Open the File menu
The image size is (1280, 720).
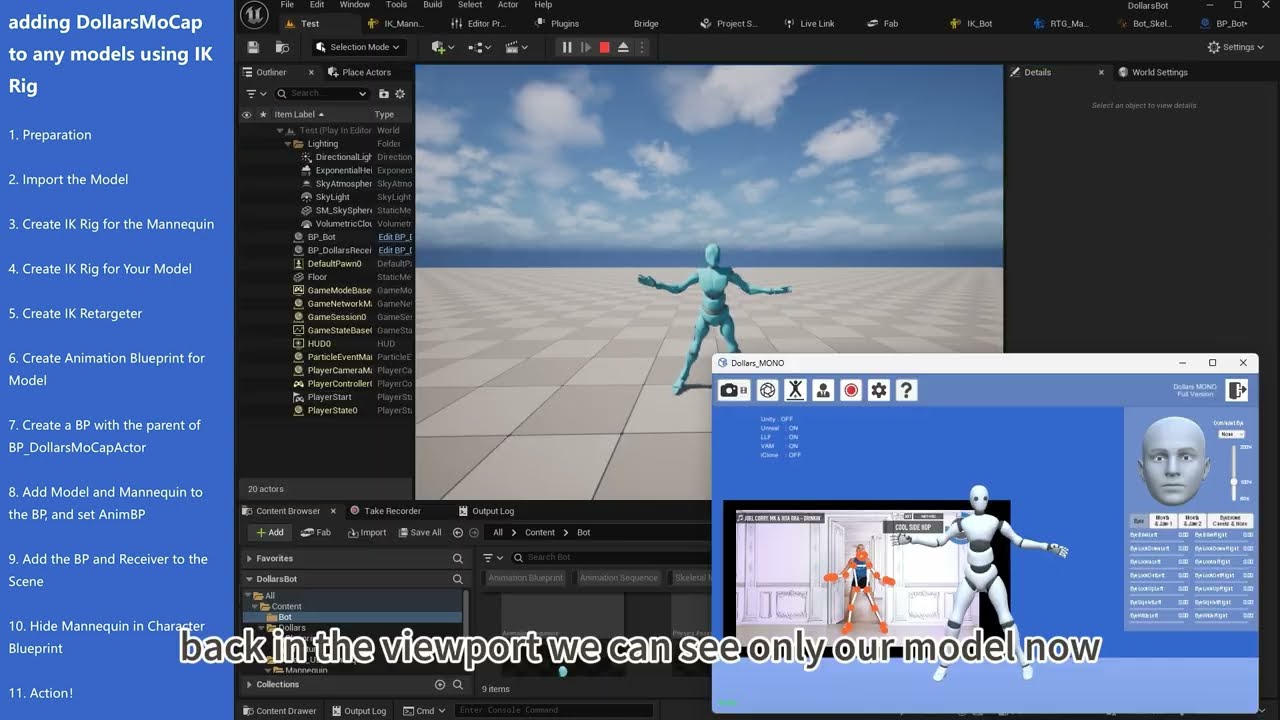[287, 5]
